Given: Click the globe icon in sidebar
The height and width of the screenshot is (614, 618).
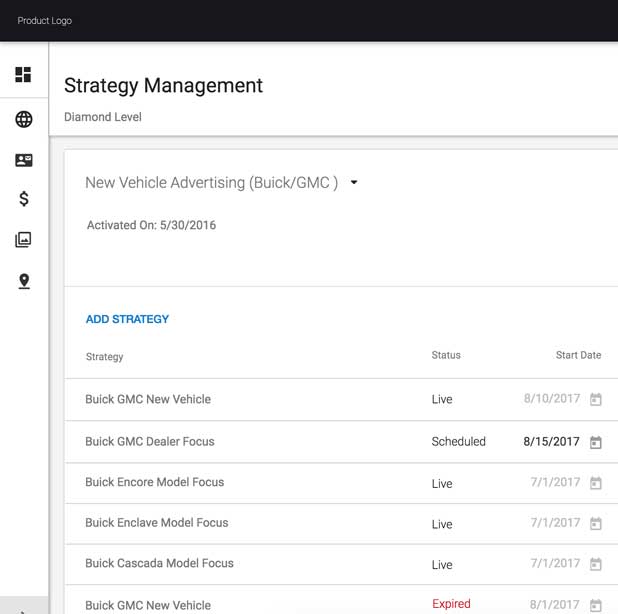Looking at the screenshot, I should (x=23, y=120).
